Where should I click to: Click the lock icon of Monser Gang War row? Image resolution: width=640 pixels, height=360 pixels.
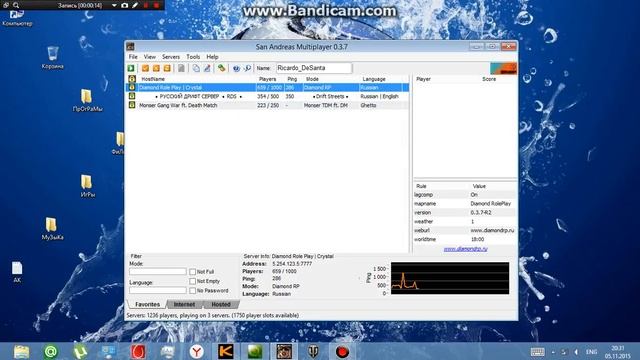click(132, 105)
